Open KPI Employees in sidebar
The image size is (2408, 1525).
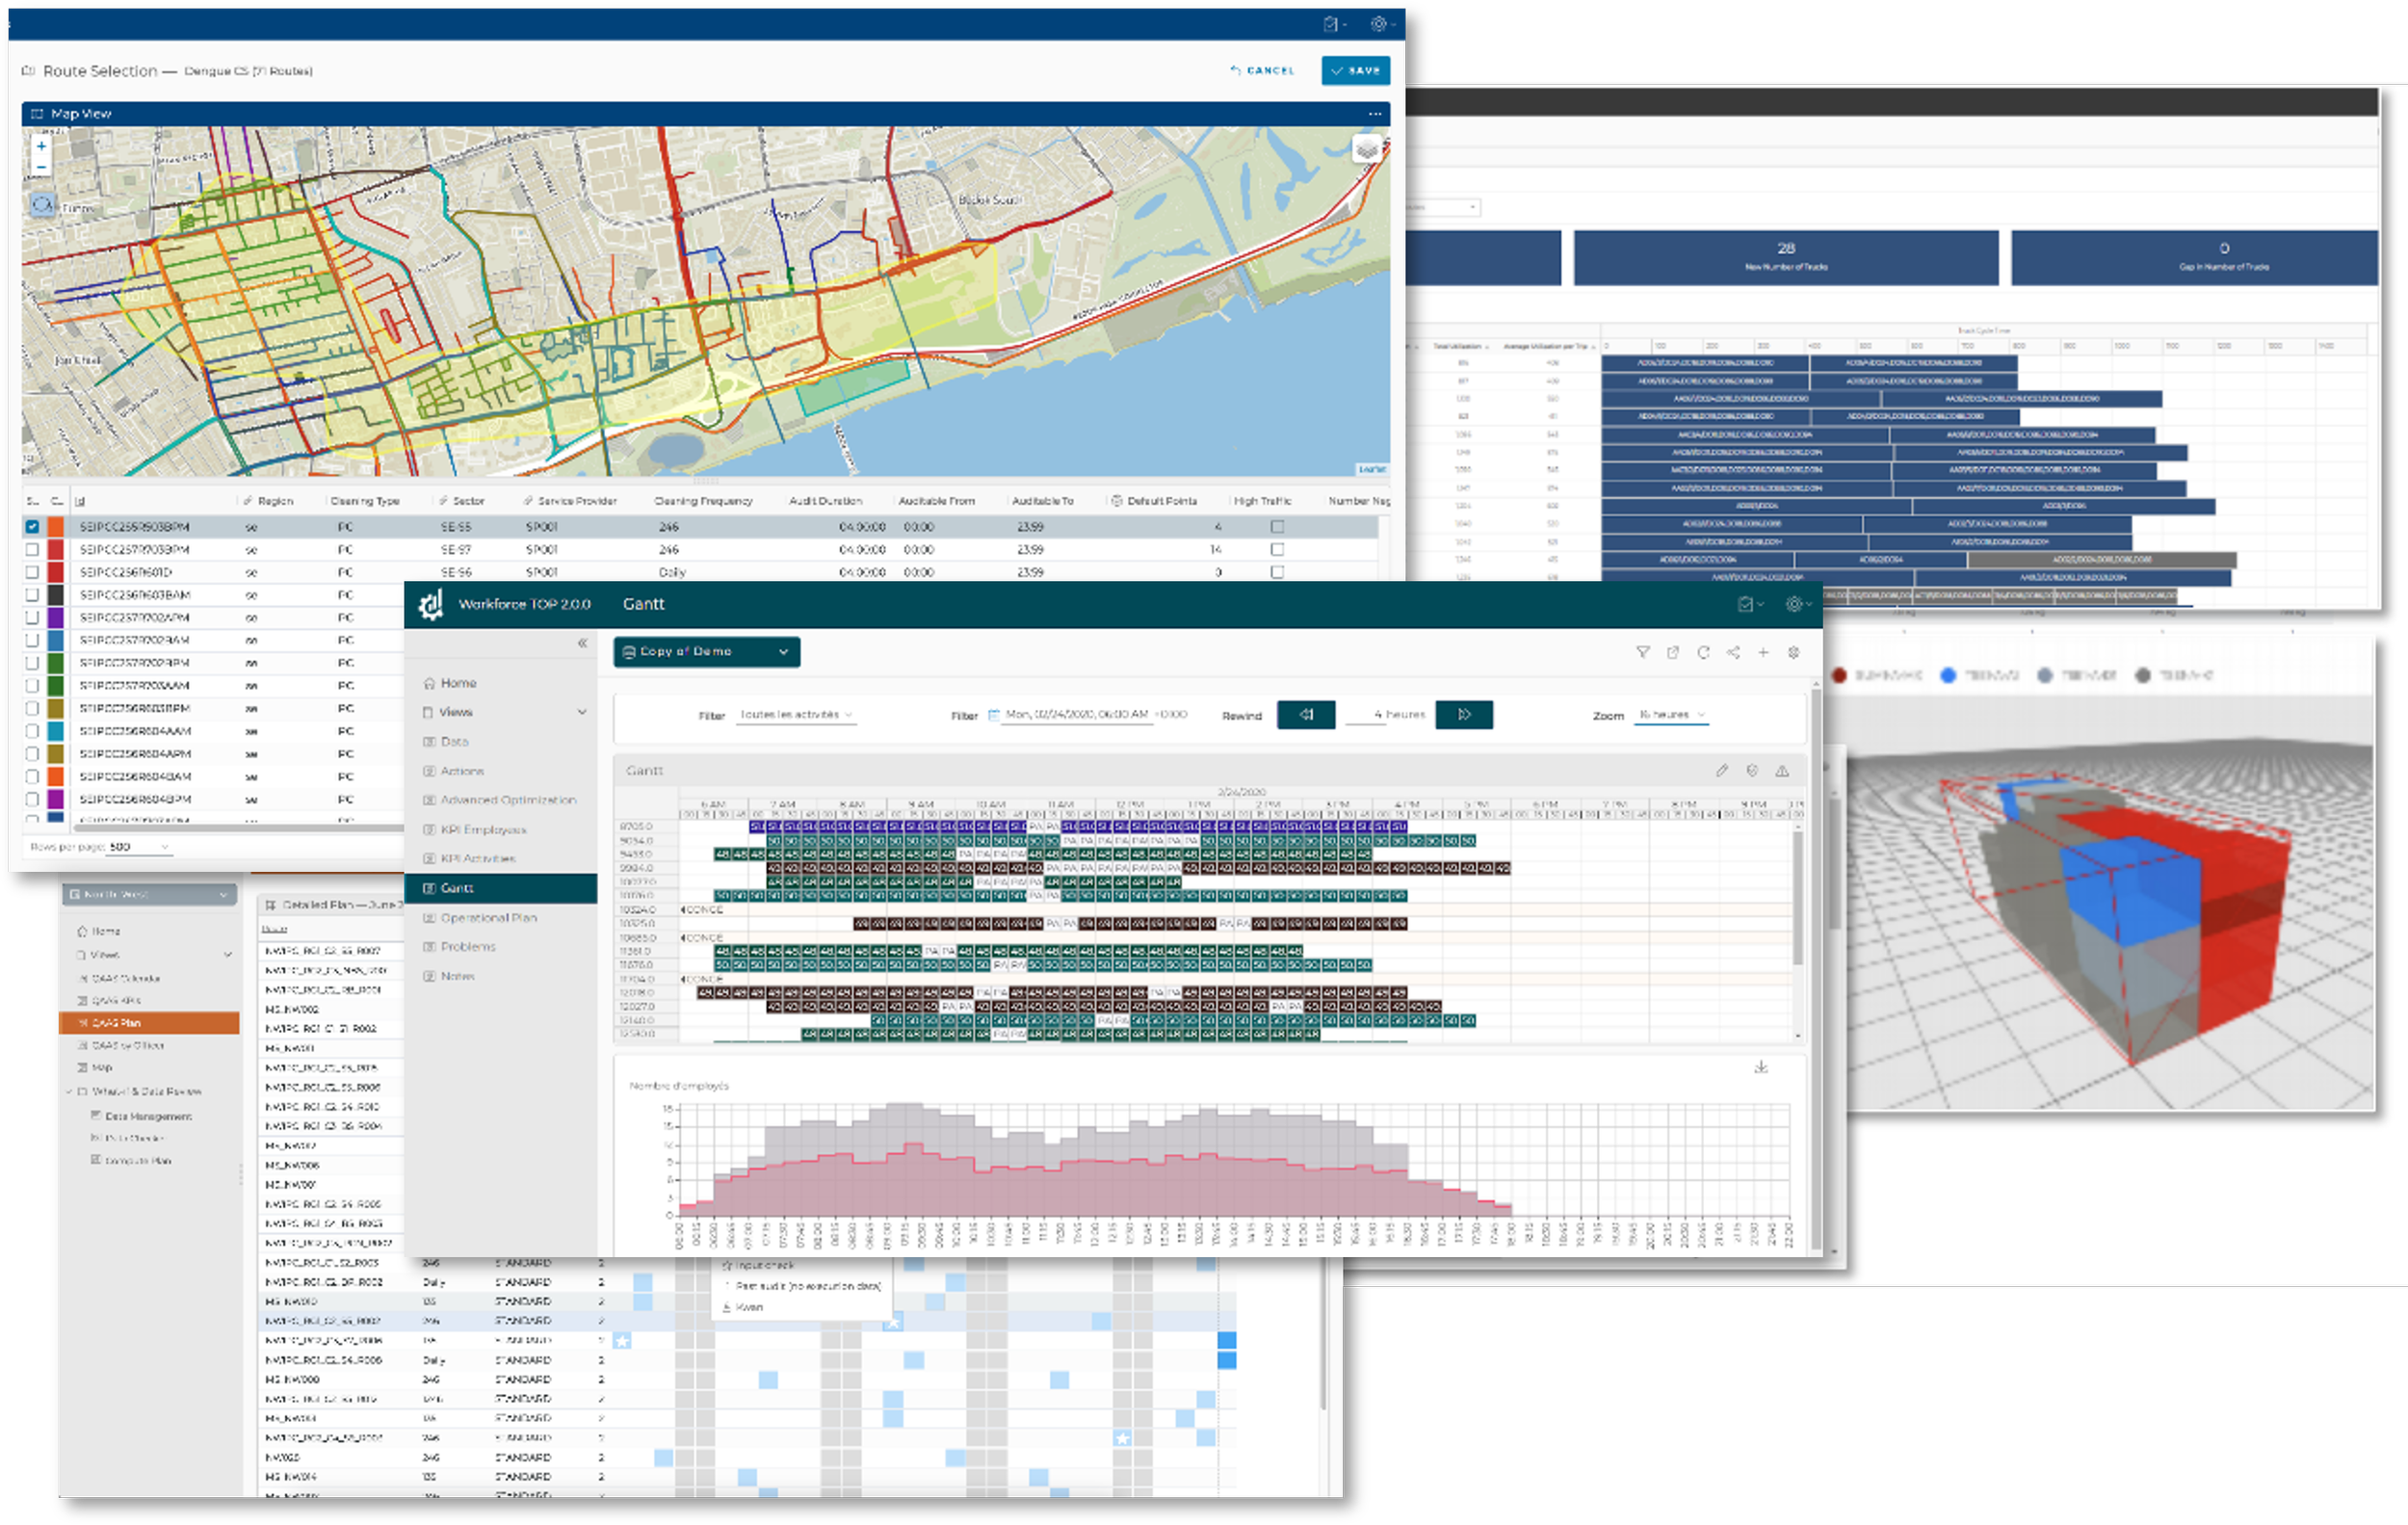483,829
